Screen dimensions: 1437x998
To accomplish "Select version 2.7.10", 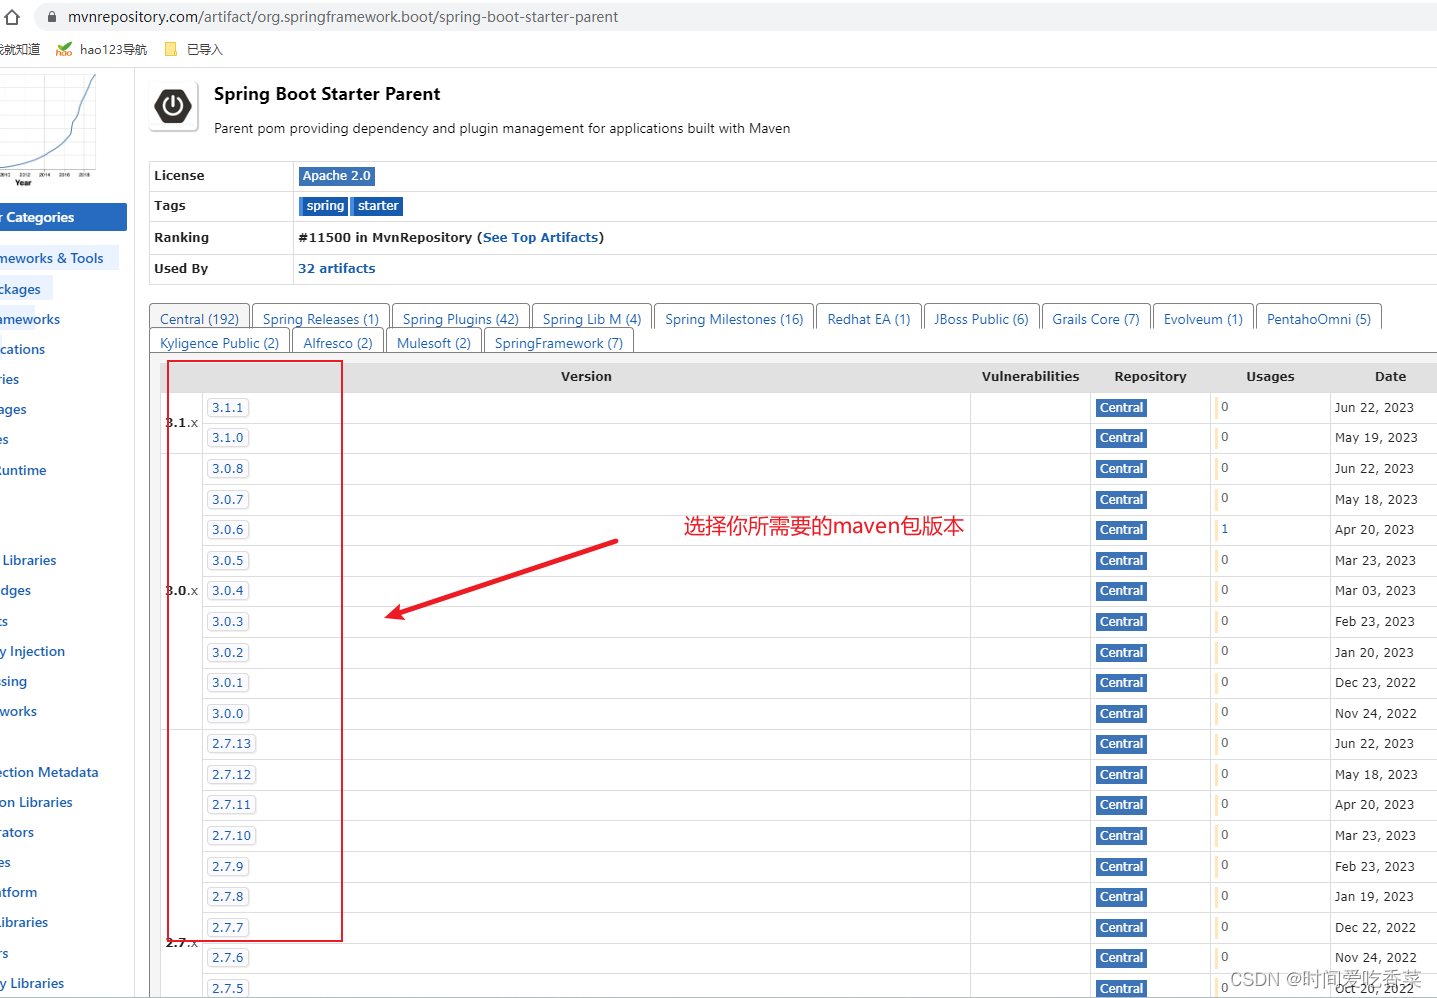I will [x=232, y=836].
